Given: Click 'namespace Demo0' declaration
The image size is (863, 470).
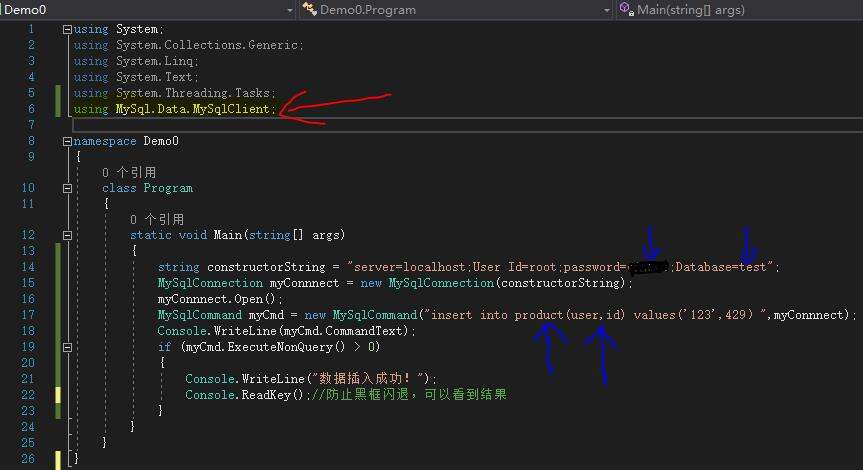Looking at the screenshot, I should click(126, 141).
